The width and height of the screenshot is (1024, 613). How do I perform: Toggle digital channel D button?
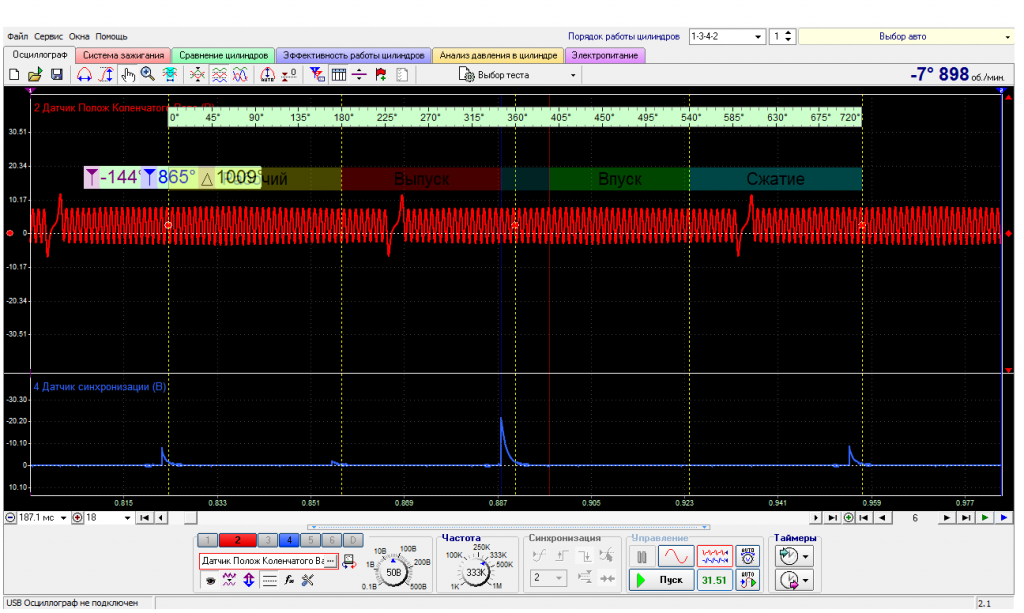point(353,540)
